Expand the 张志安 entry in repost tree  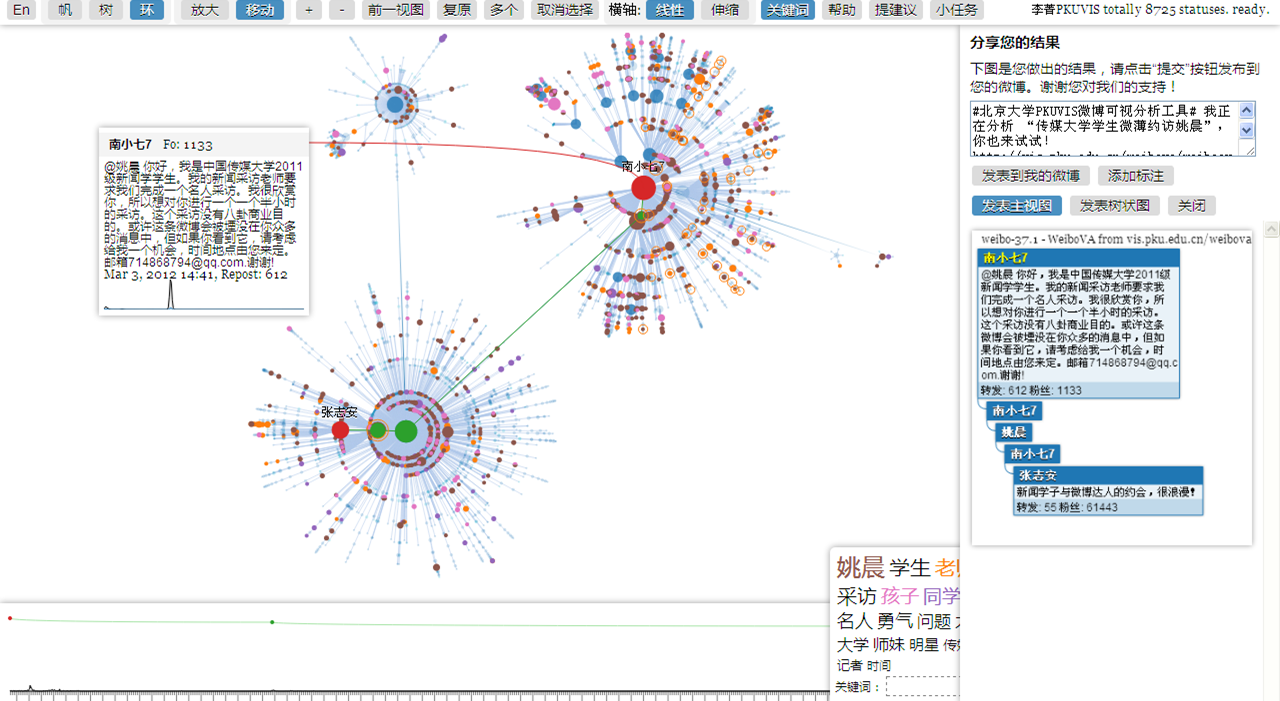click(x=1038, y=475)
